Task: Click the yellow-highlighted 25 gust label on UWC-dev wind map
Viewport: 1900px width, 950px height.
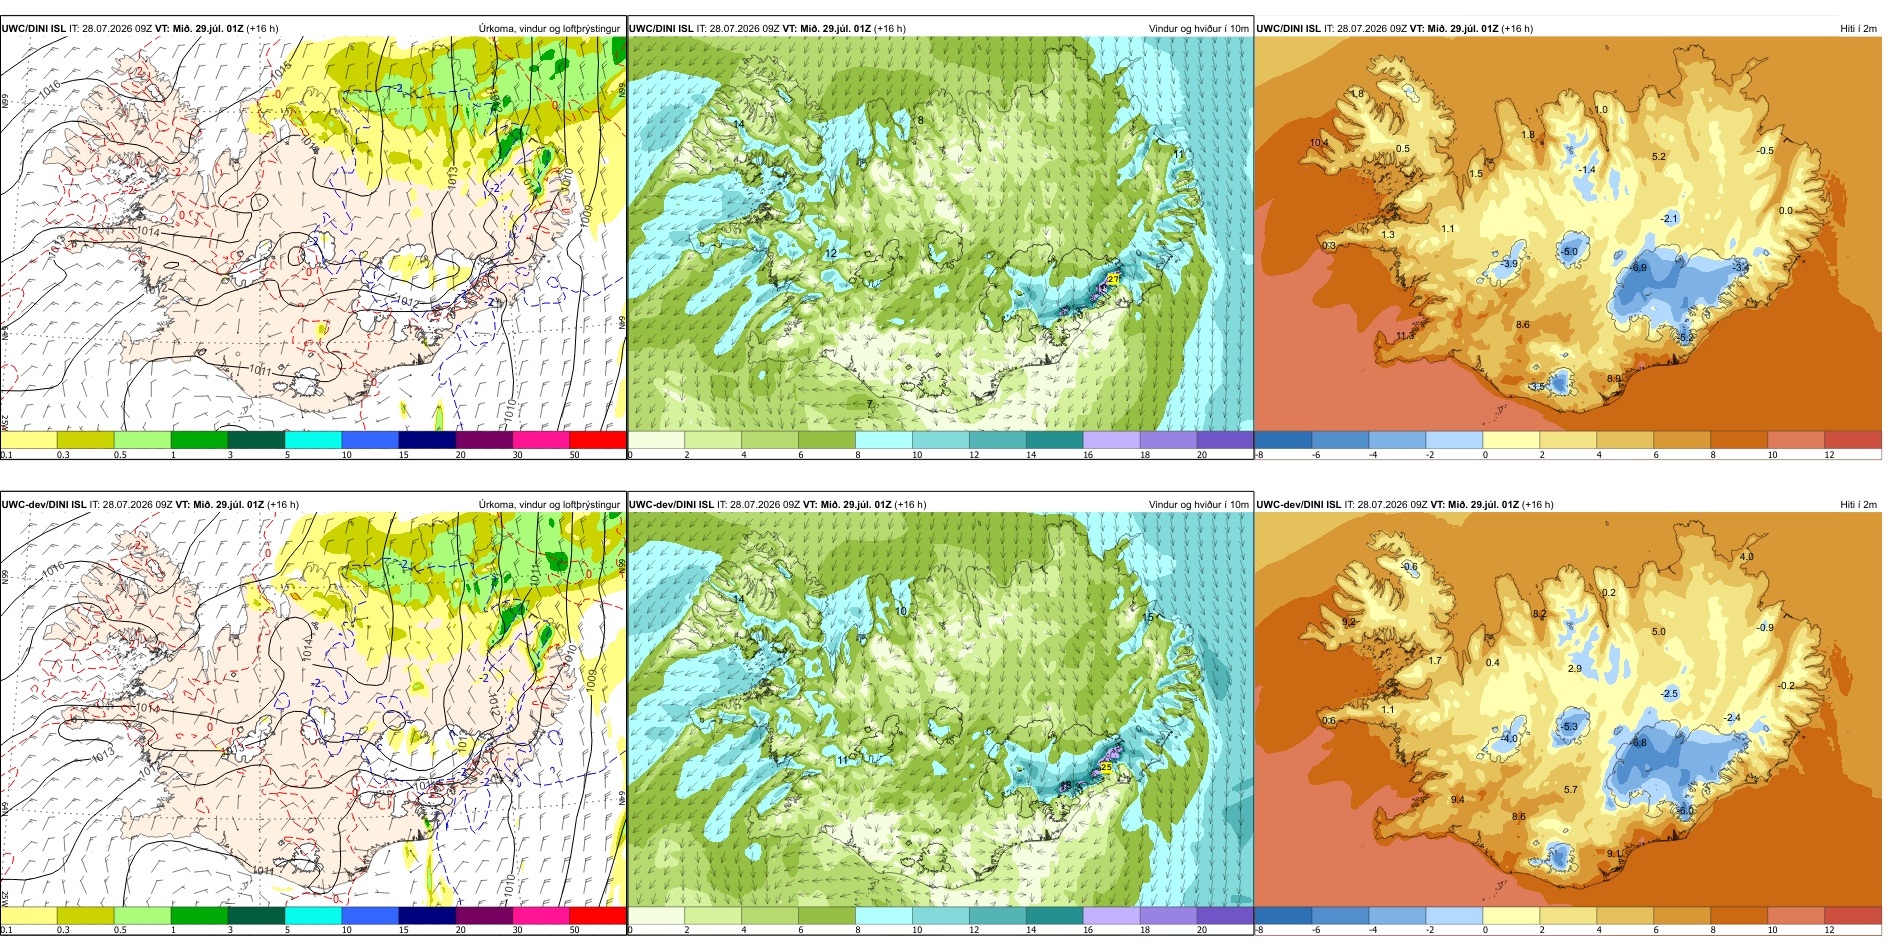Action: pos(1105,767)
